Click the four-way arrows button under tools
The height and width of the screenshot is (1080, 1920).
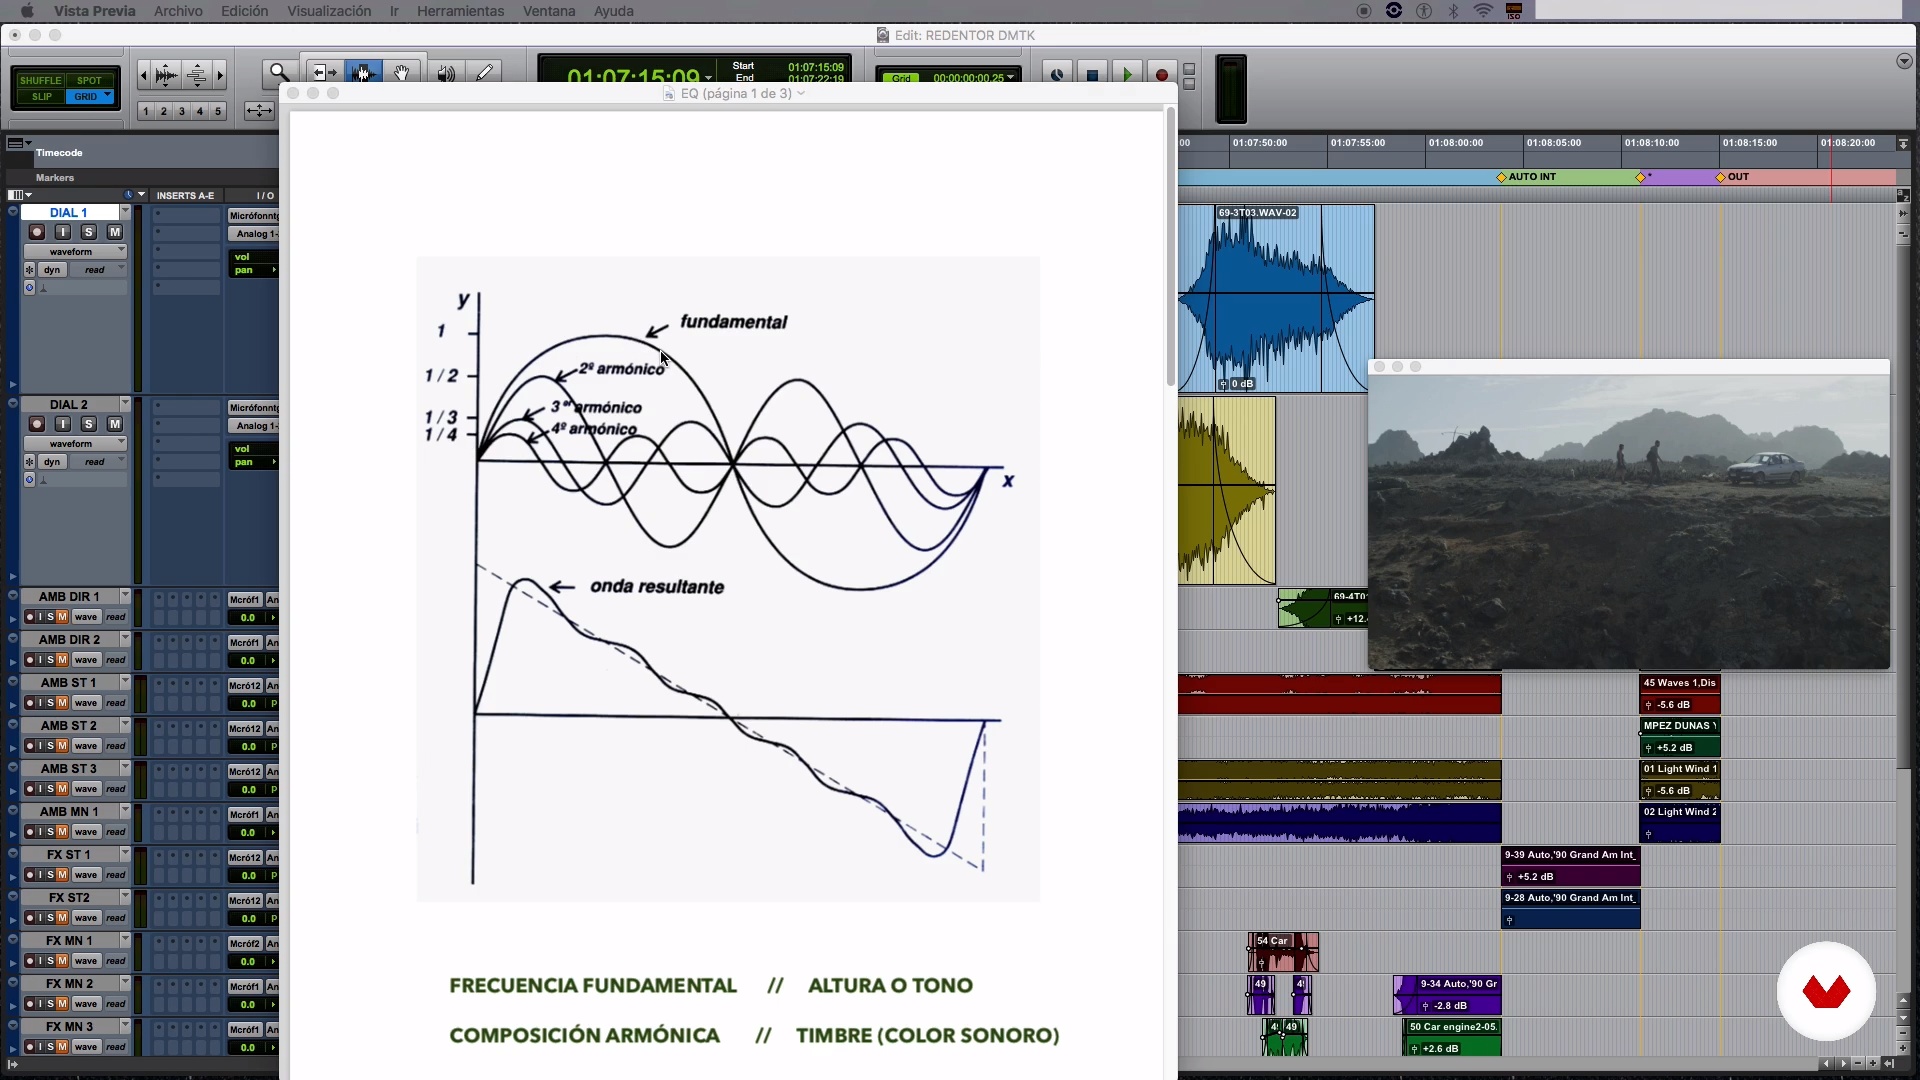(259, 110)
